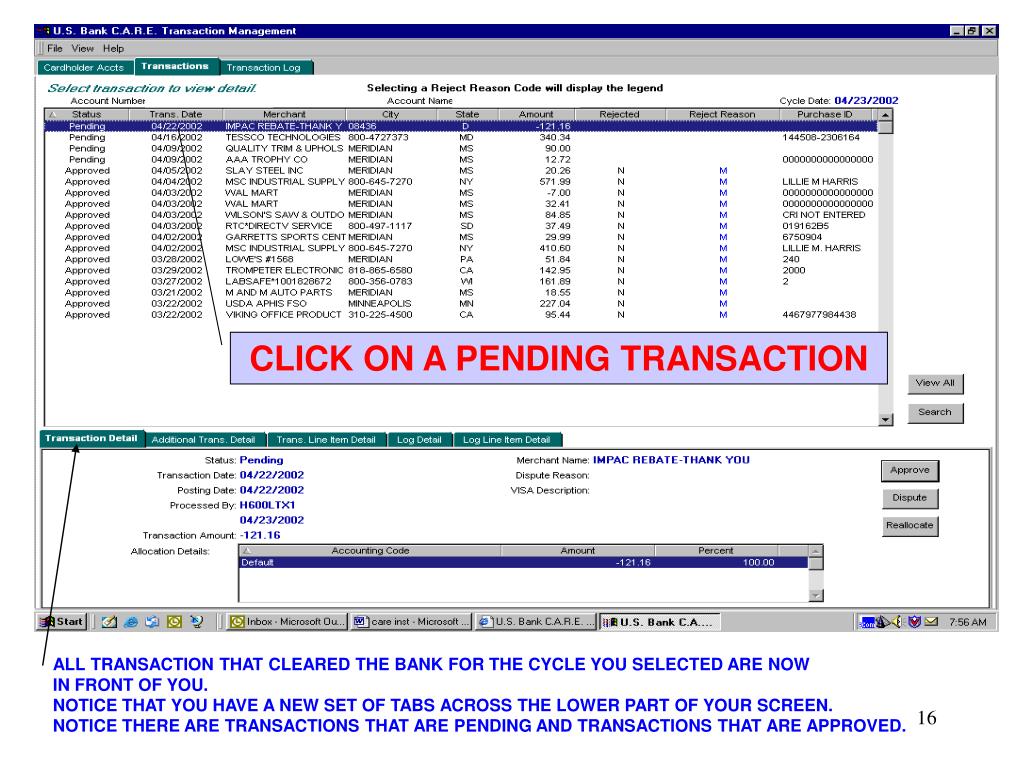The width and height of the screenshot is (1024, 768).
Task: Switch to Cardholder Accts tab
Action: tap(84, 67)
